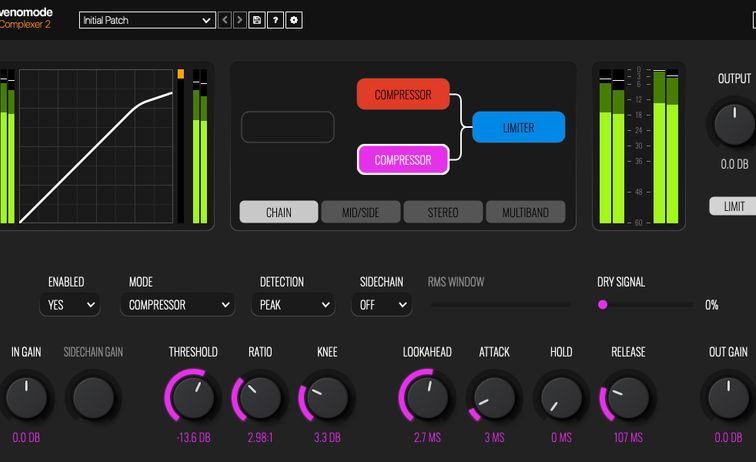Screen dimensions: 756x462
Task: Click the next patch arrow
Action: tap(240, 20)
